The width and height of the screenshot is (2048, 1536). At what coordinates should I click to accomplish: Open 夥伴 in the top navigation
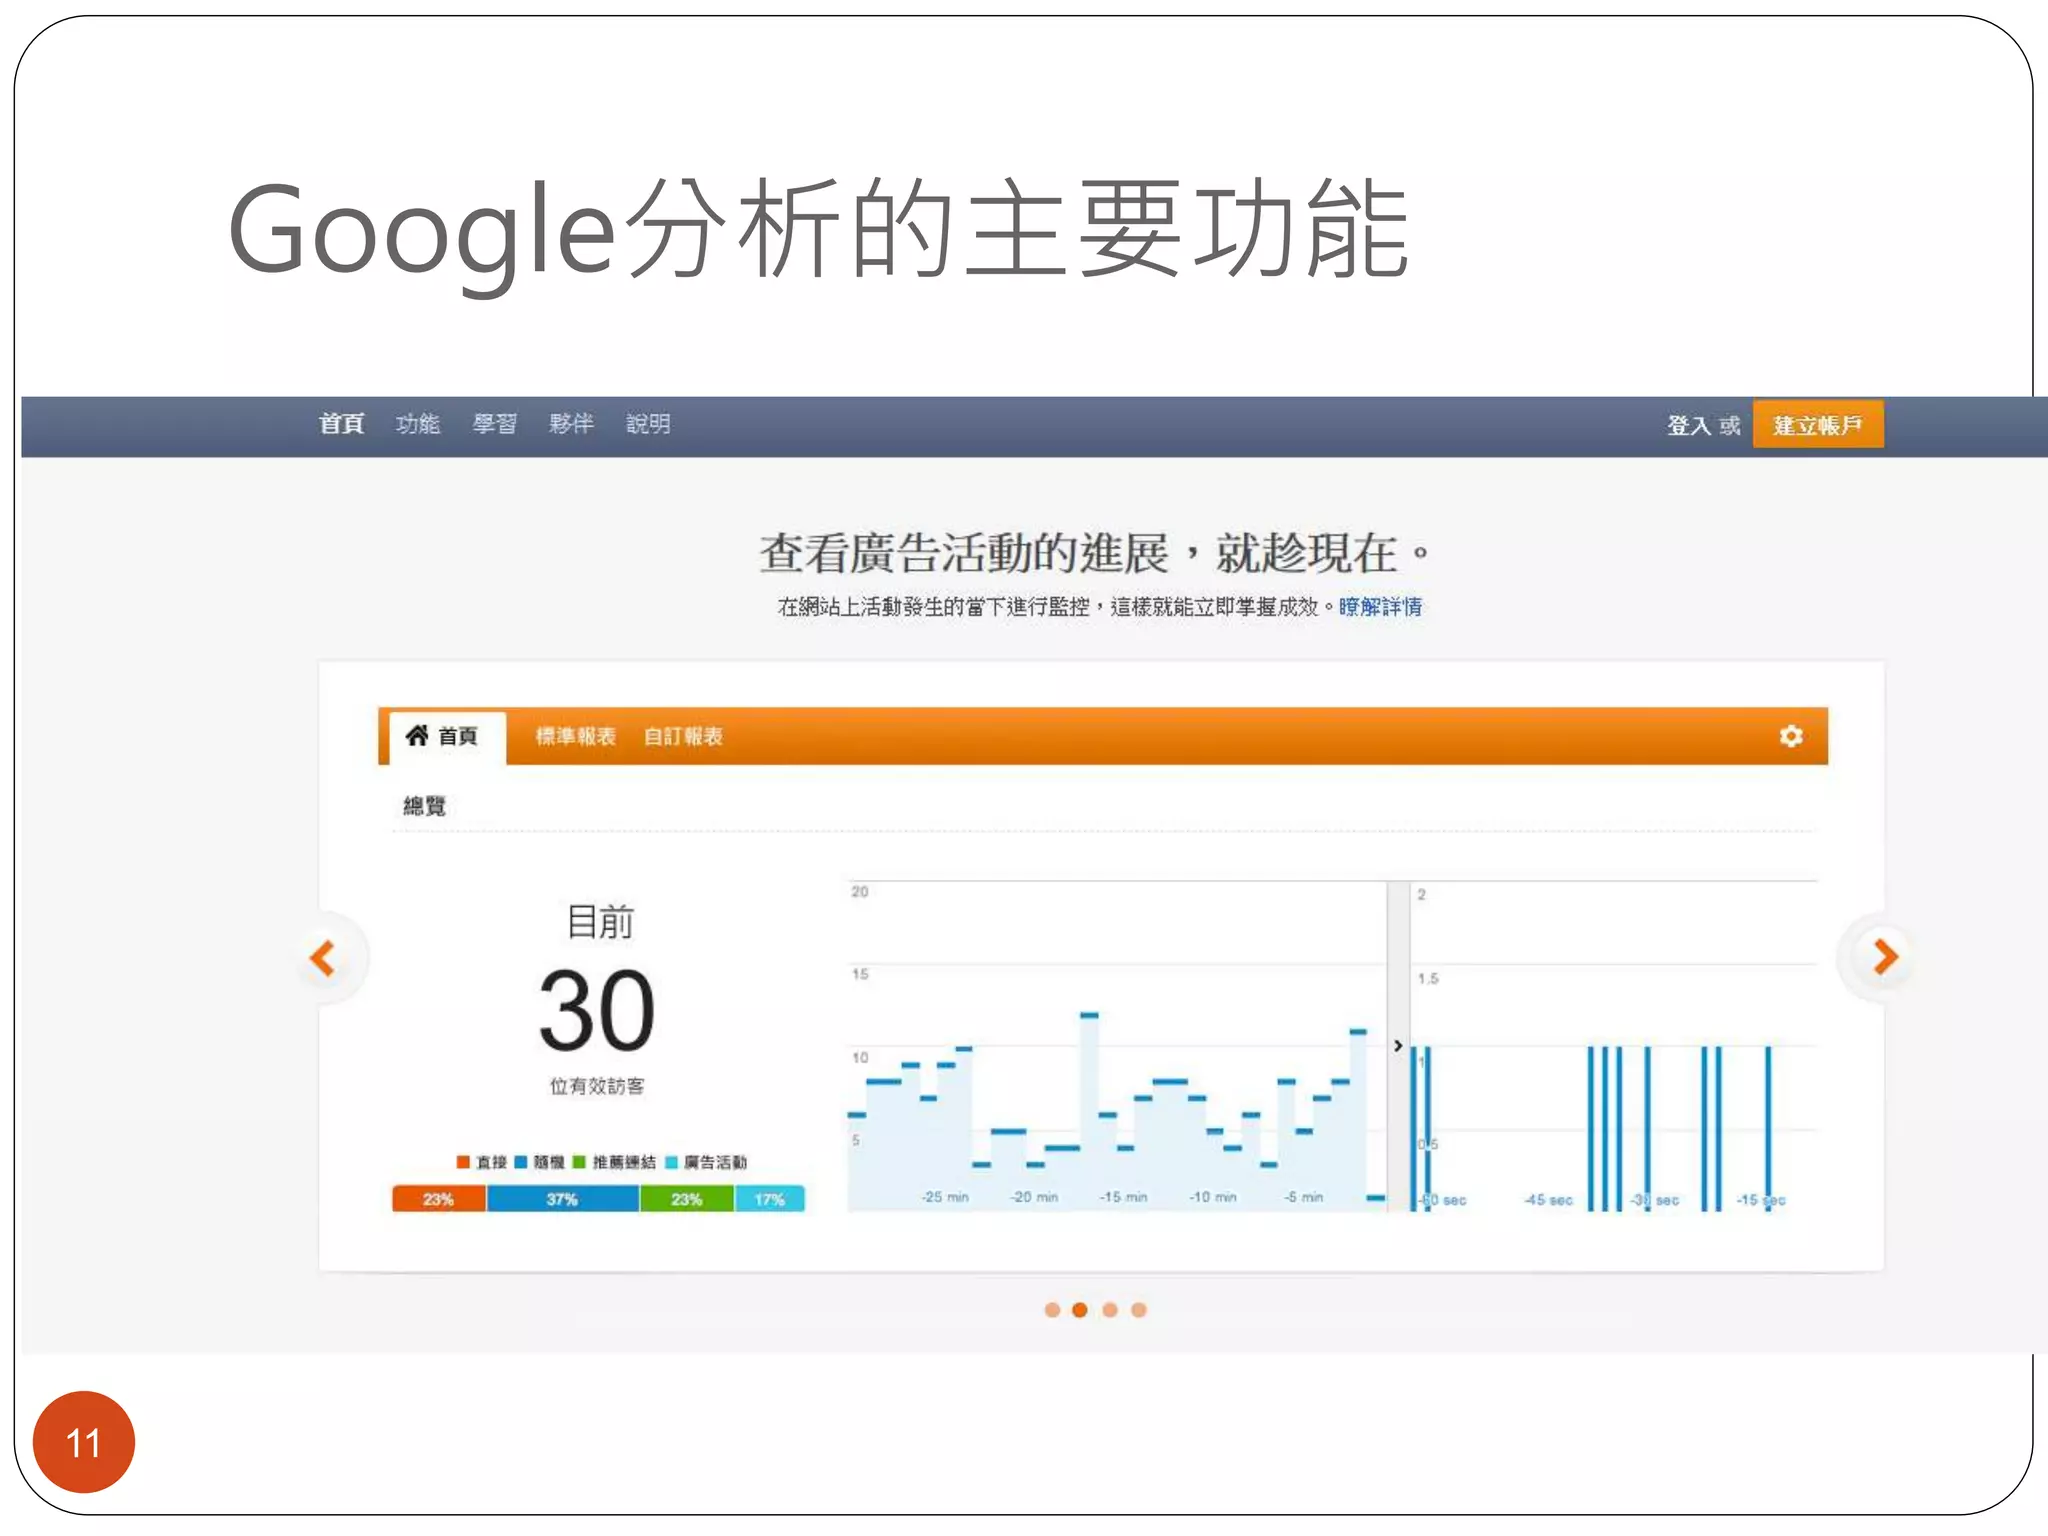(571, 424)
